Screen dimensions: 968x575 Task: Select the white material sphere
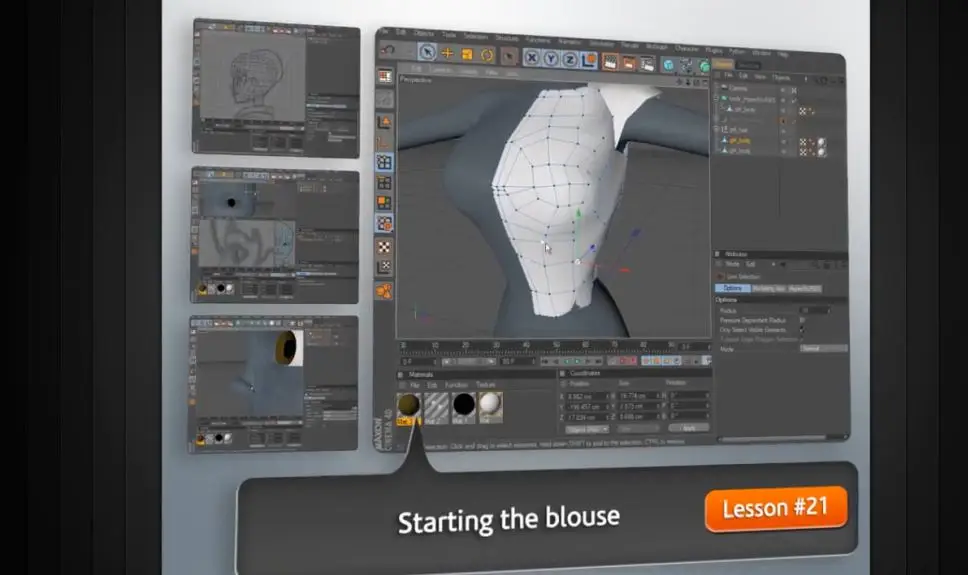[x=490, y=405]
